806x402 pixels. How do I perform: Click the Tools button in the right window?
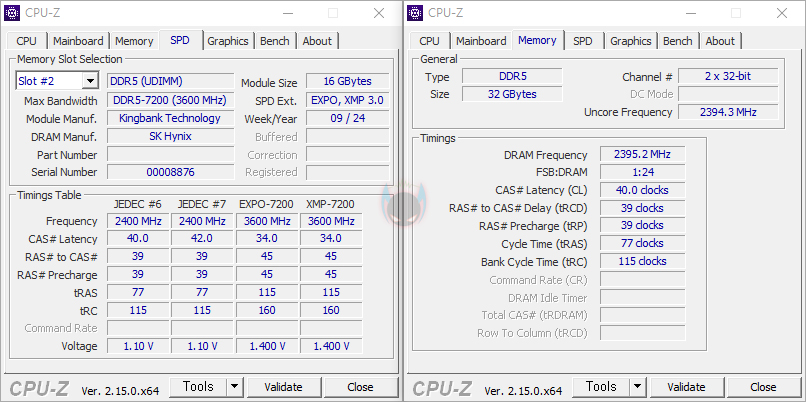click(x=601, y=387)
